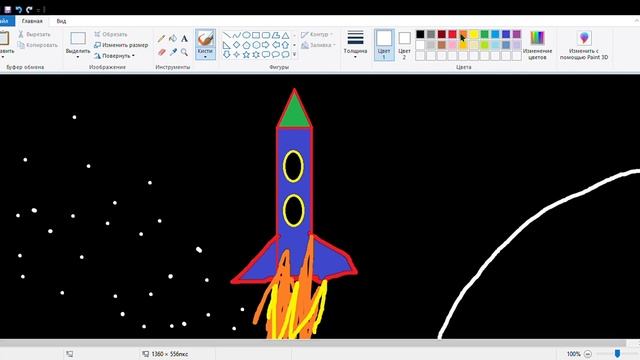
Task: Click the 100% zoom level text
Action: tap(573, 354)
